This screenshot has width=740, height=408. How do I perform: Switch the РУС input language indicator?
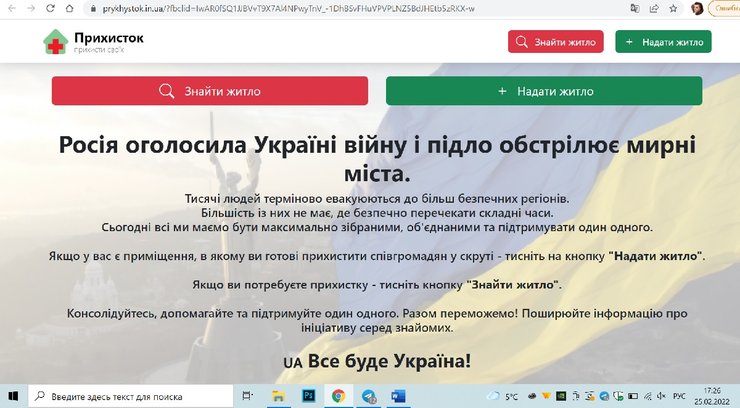679,396
